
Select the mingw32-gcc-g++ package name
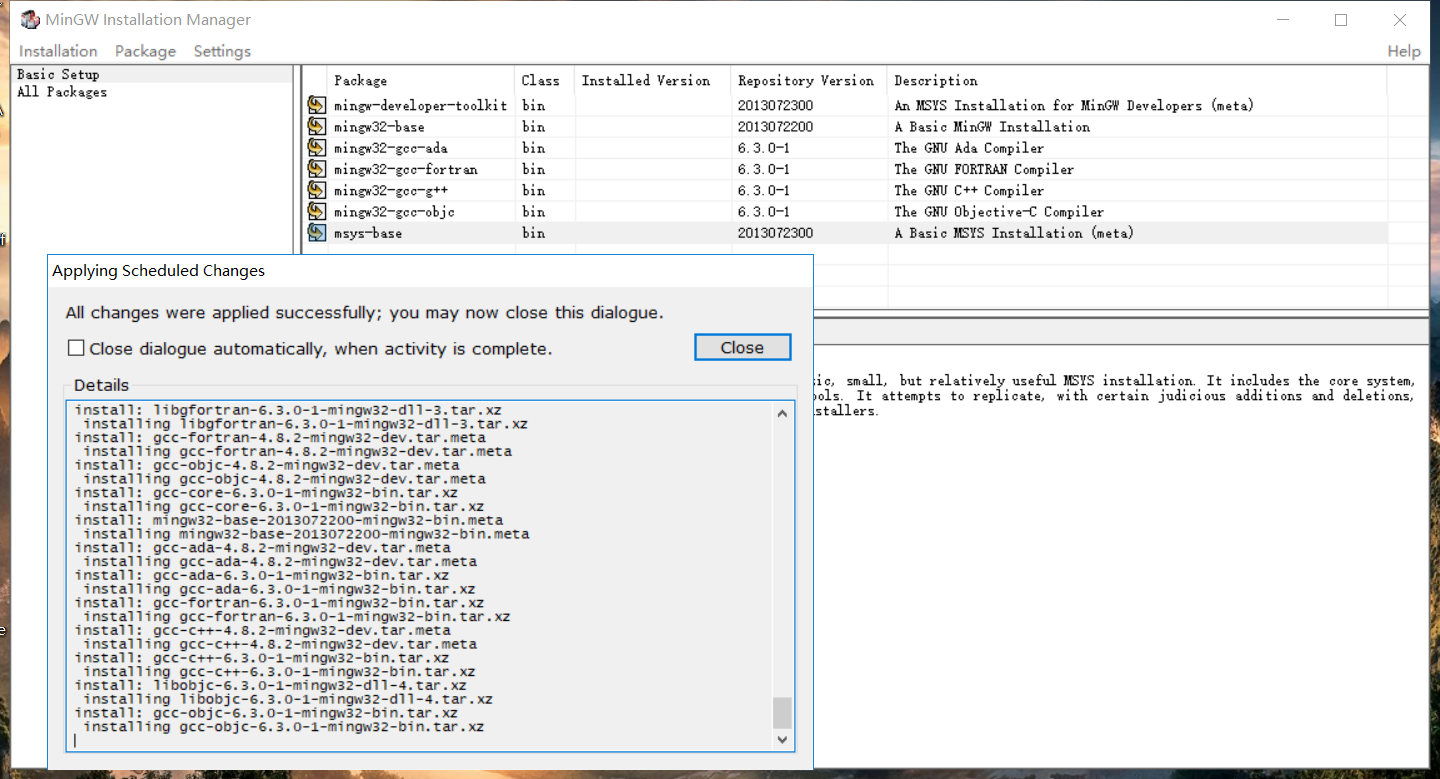click(x=391, y=190)
